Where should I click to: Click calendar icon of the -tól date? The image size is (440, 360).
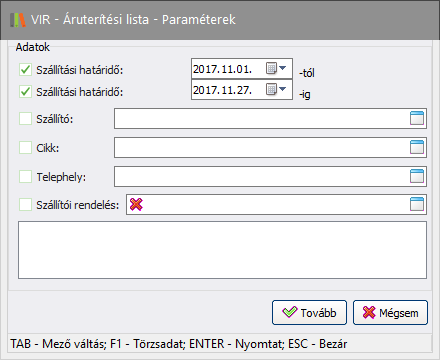271,68
